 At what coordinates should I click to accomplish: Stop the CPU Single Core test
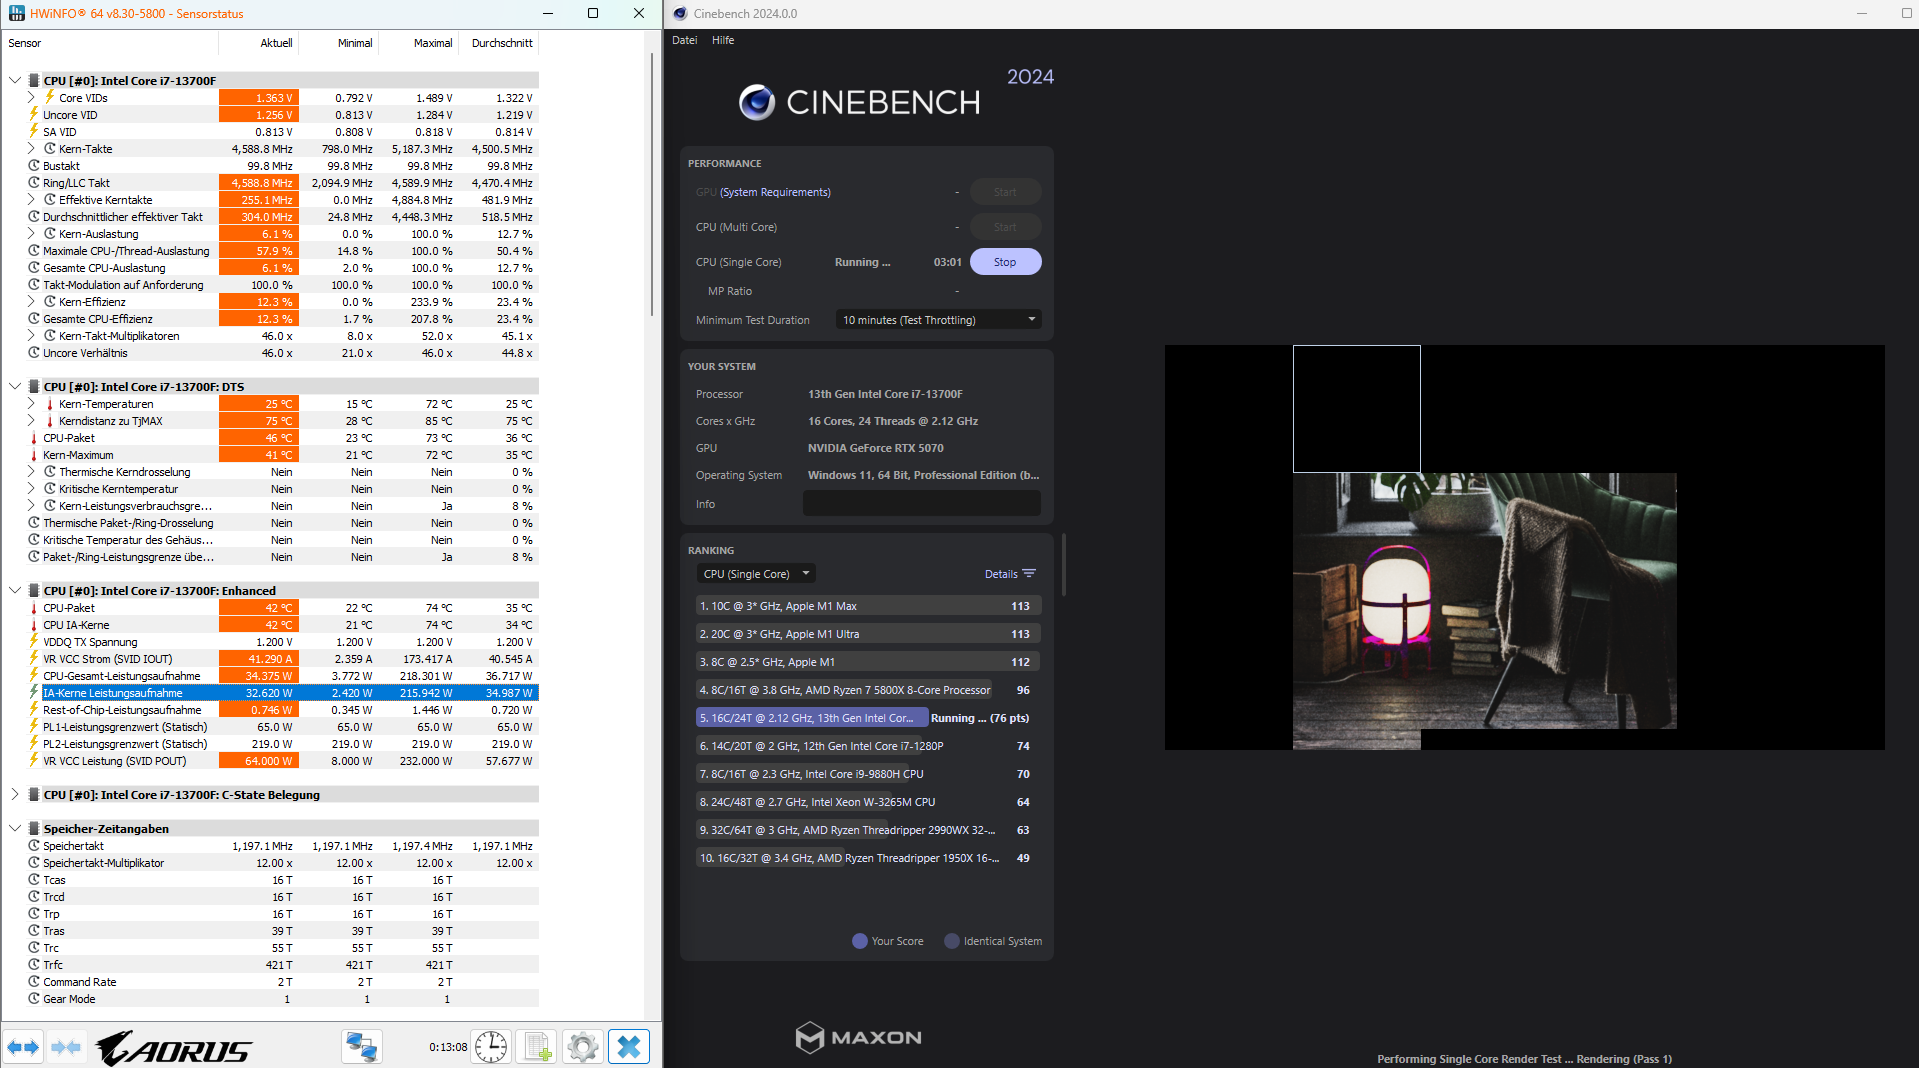coord(1005,262)
